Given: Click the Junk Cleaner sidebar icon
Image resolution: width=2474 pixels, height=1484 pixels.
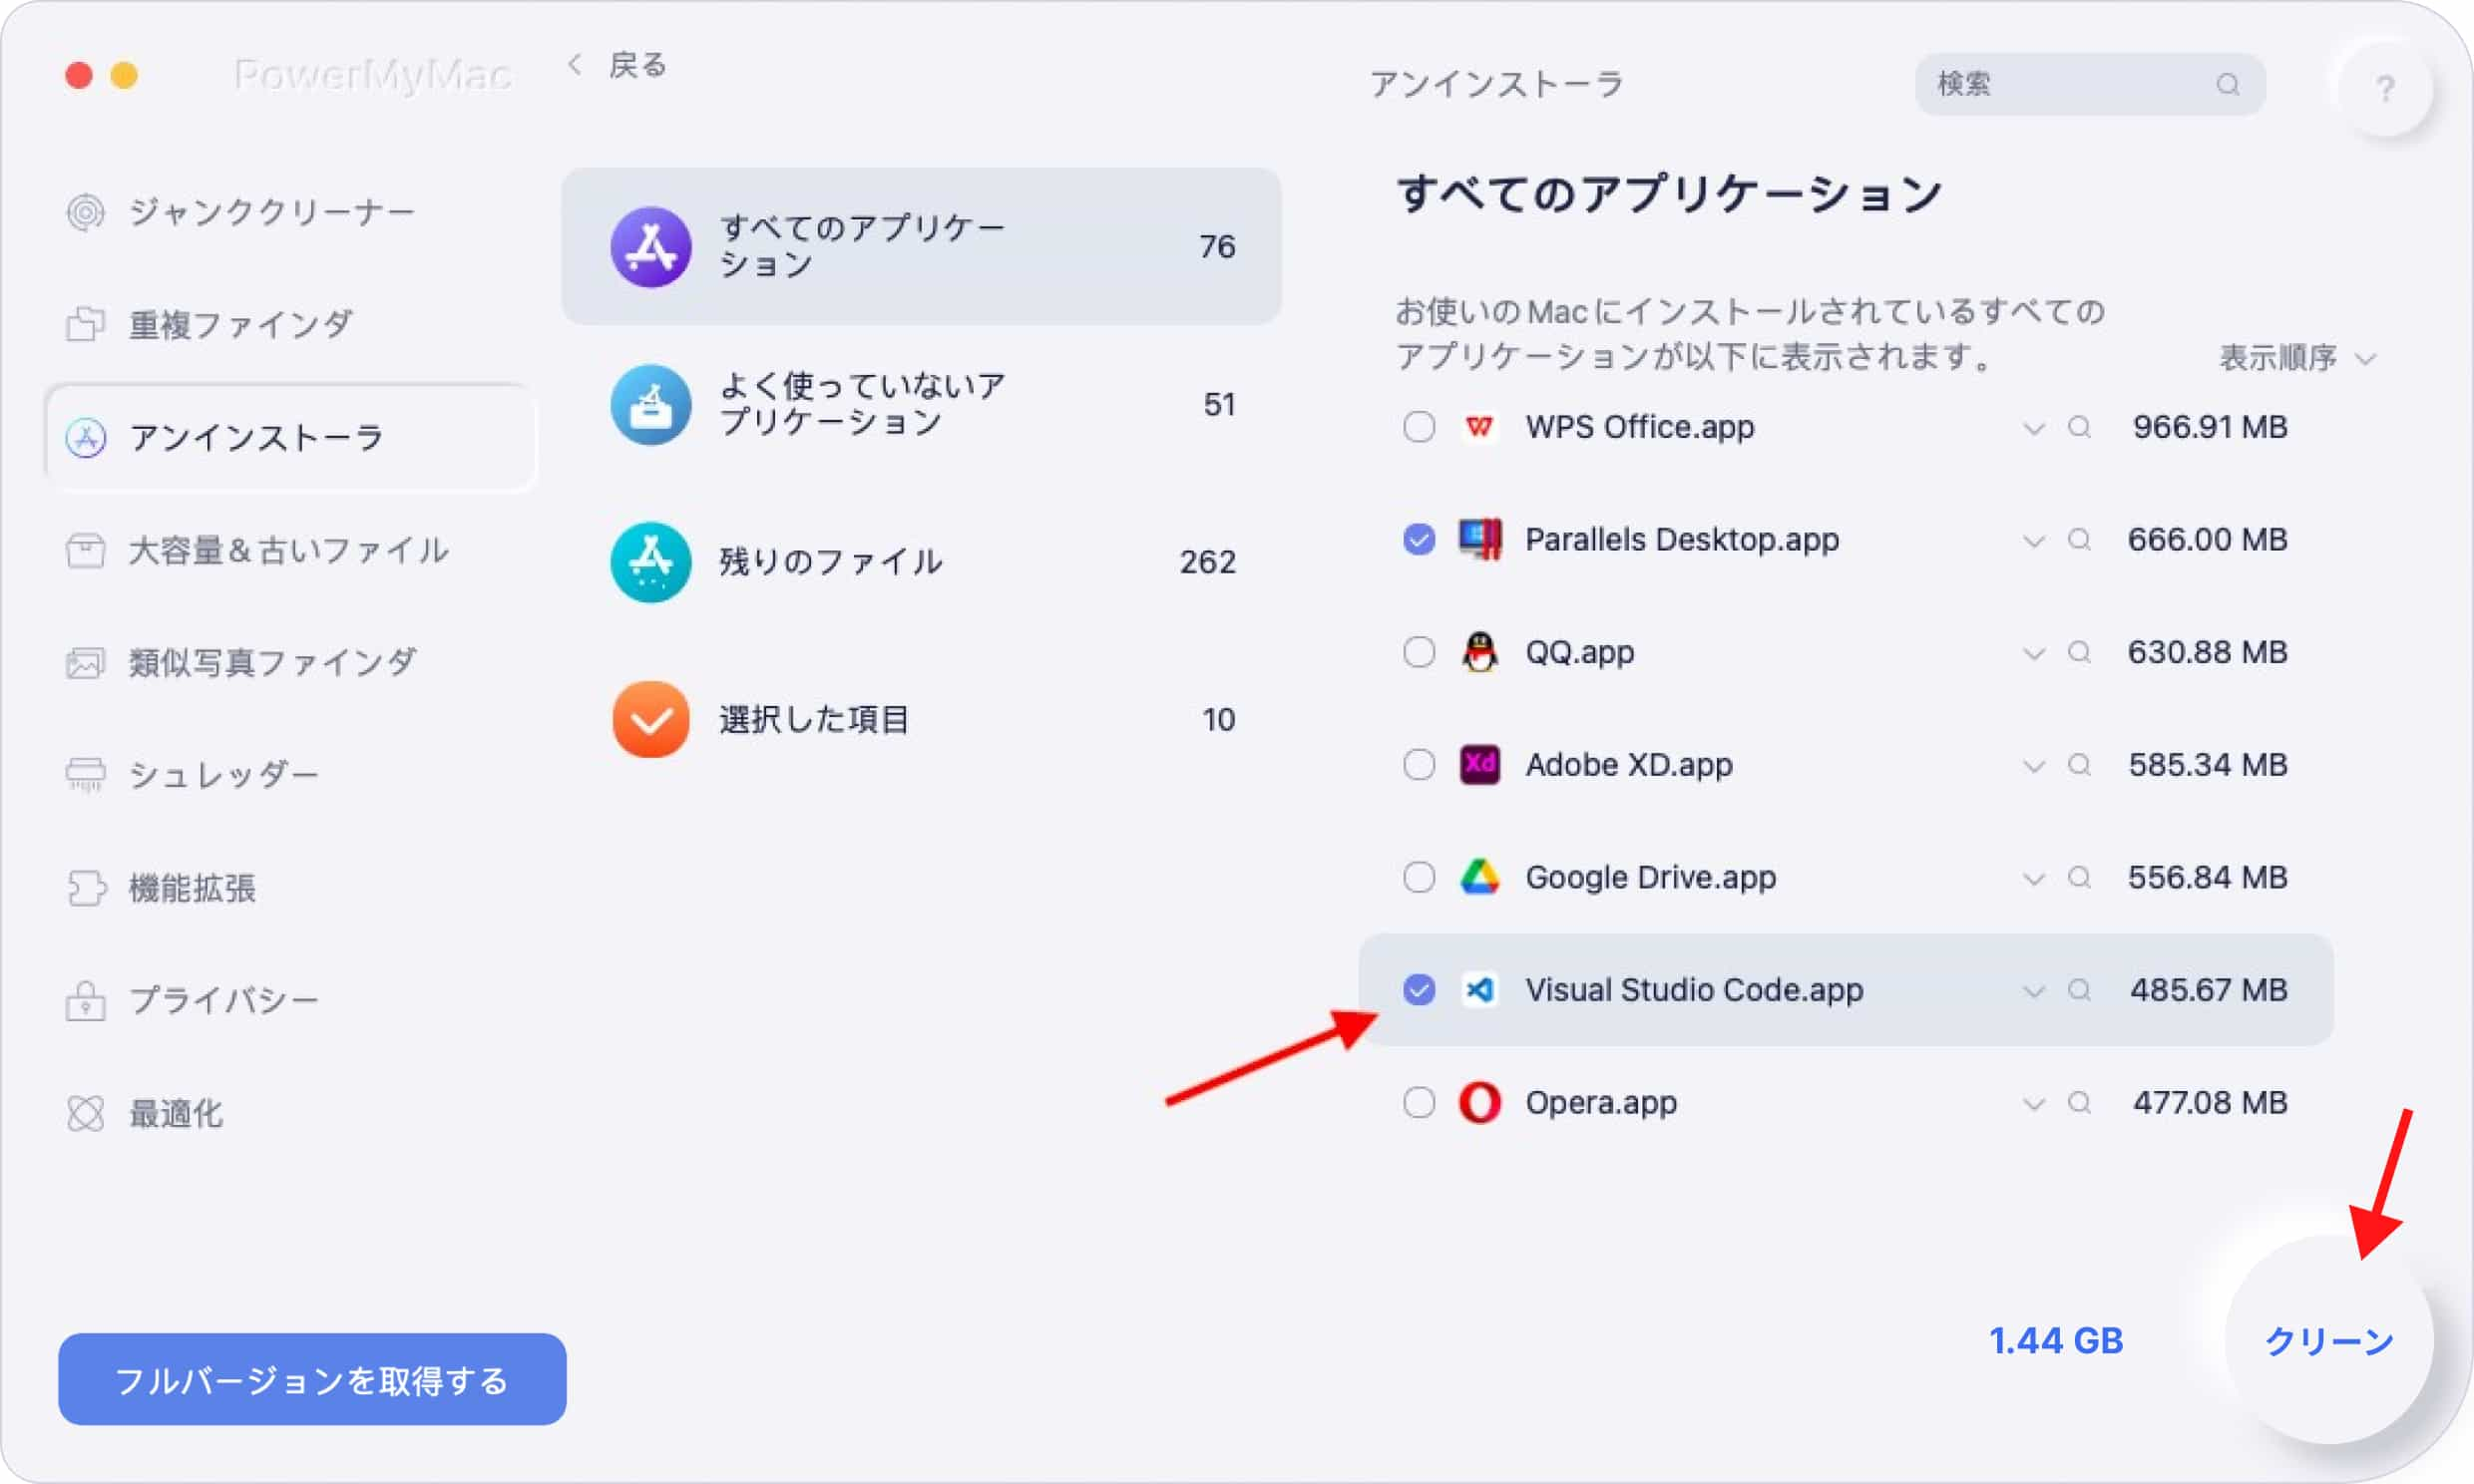Looking at the screenshot, I should click(86, 212).
